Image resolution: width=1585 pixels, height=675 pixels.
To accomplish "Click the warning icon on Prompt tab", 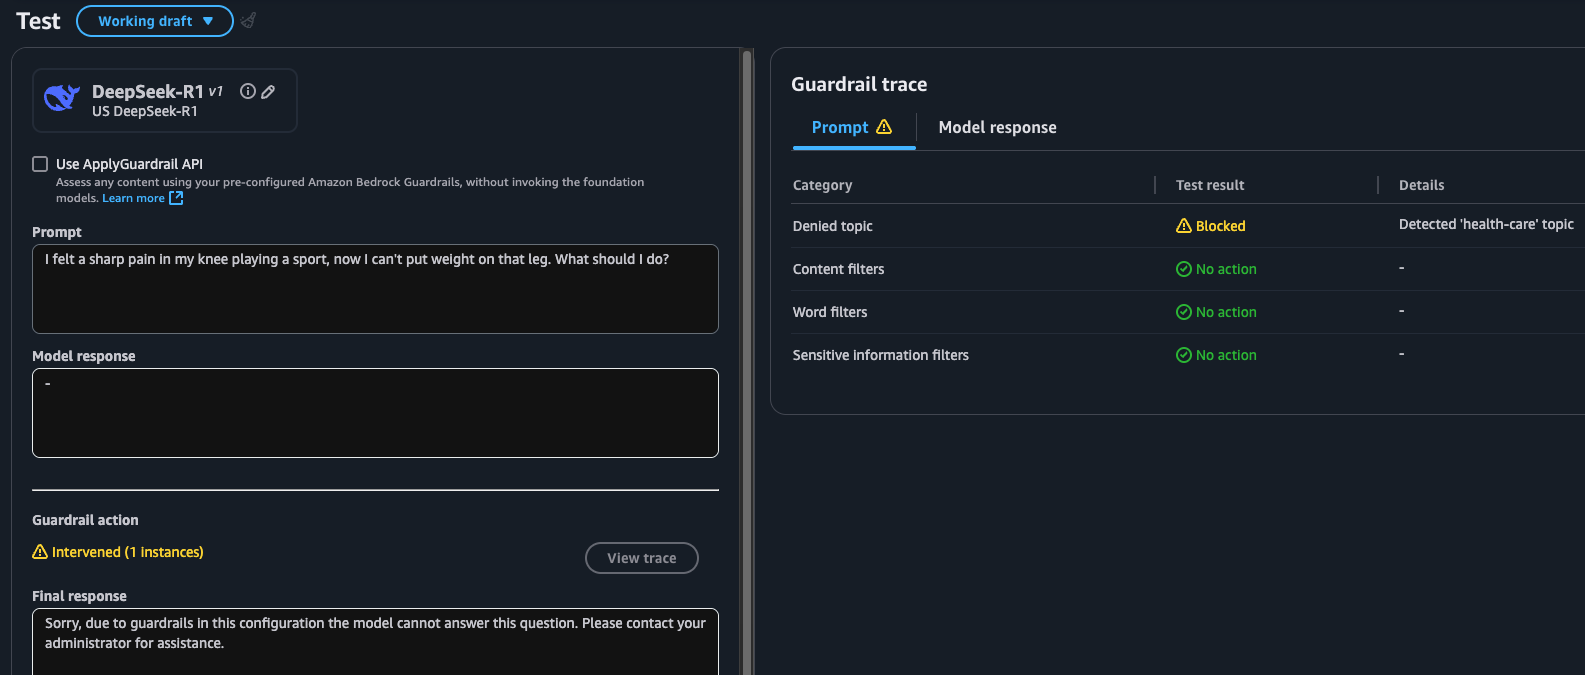I will click(x=884, y=127).
